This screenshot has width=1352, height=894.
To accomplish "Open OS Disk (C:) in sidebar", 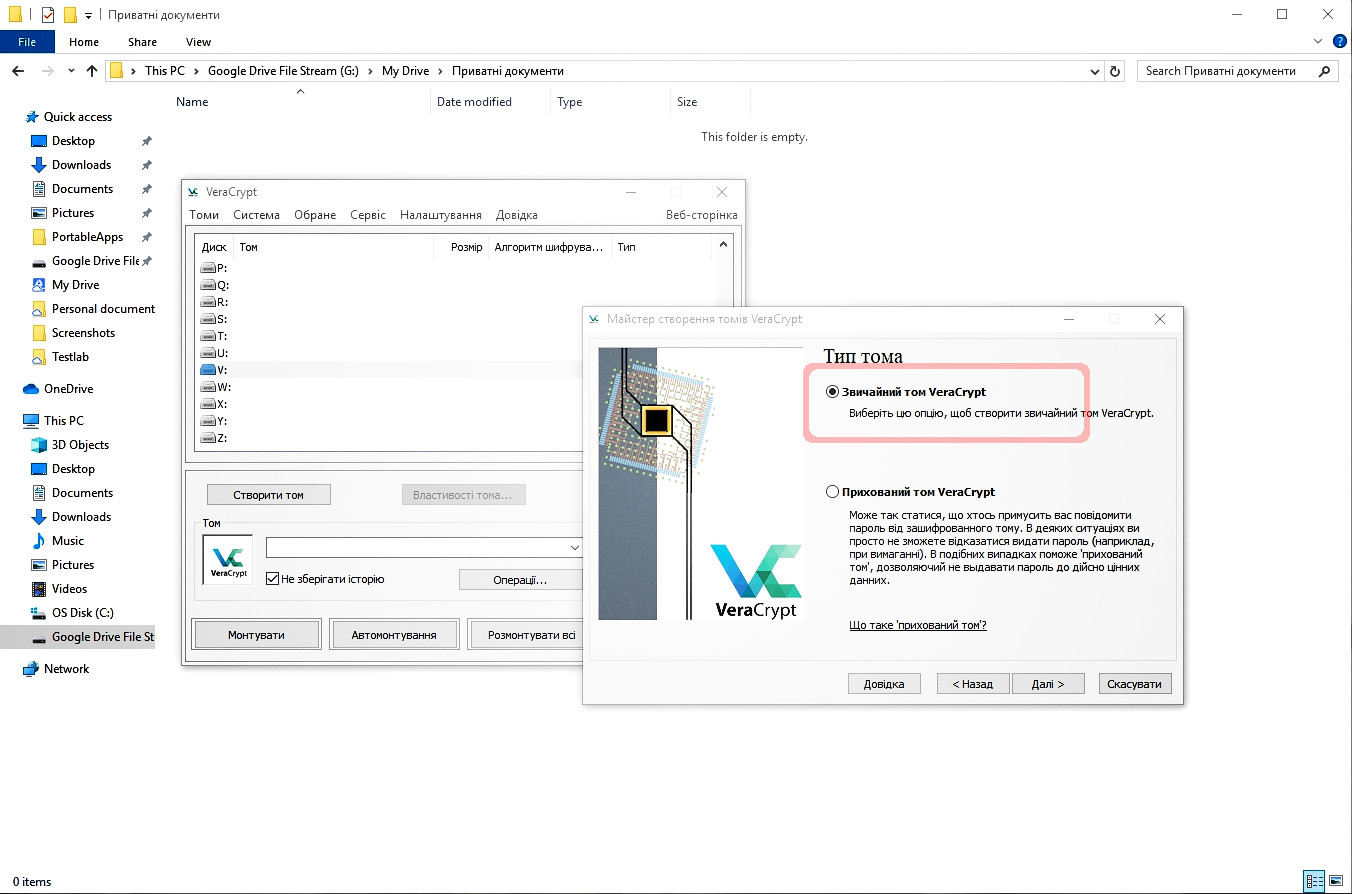I will point(83,613).
